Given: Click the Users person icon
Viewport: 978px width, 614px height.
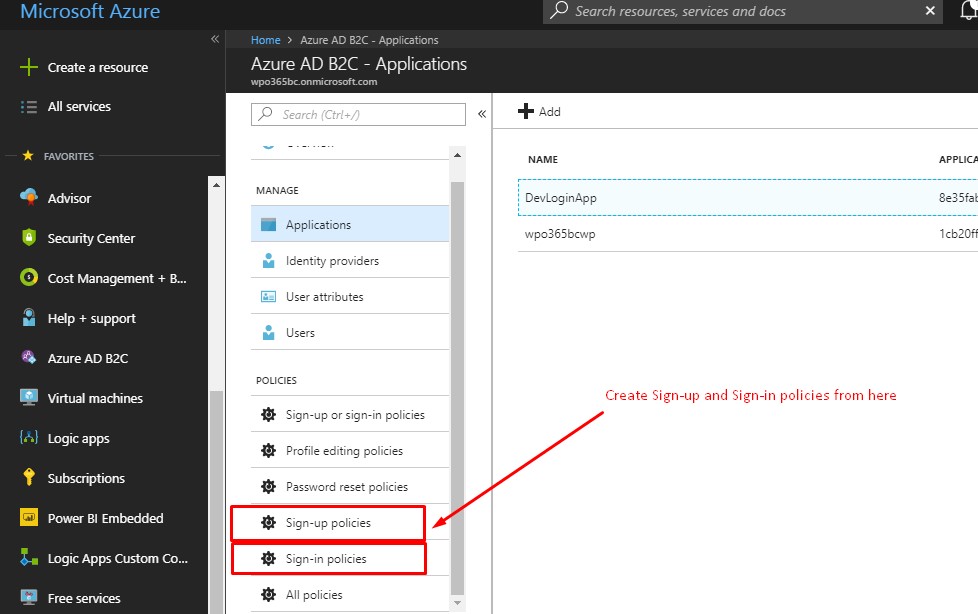Looking at the screenshot, I should pyautogui.click(x=268, y=333).
